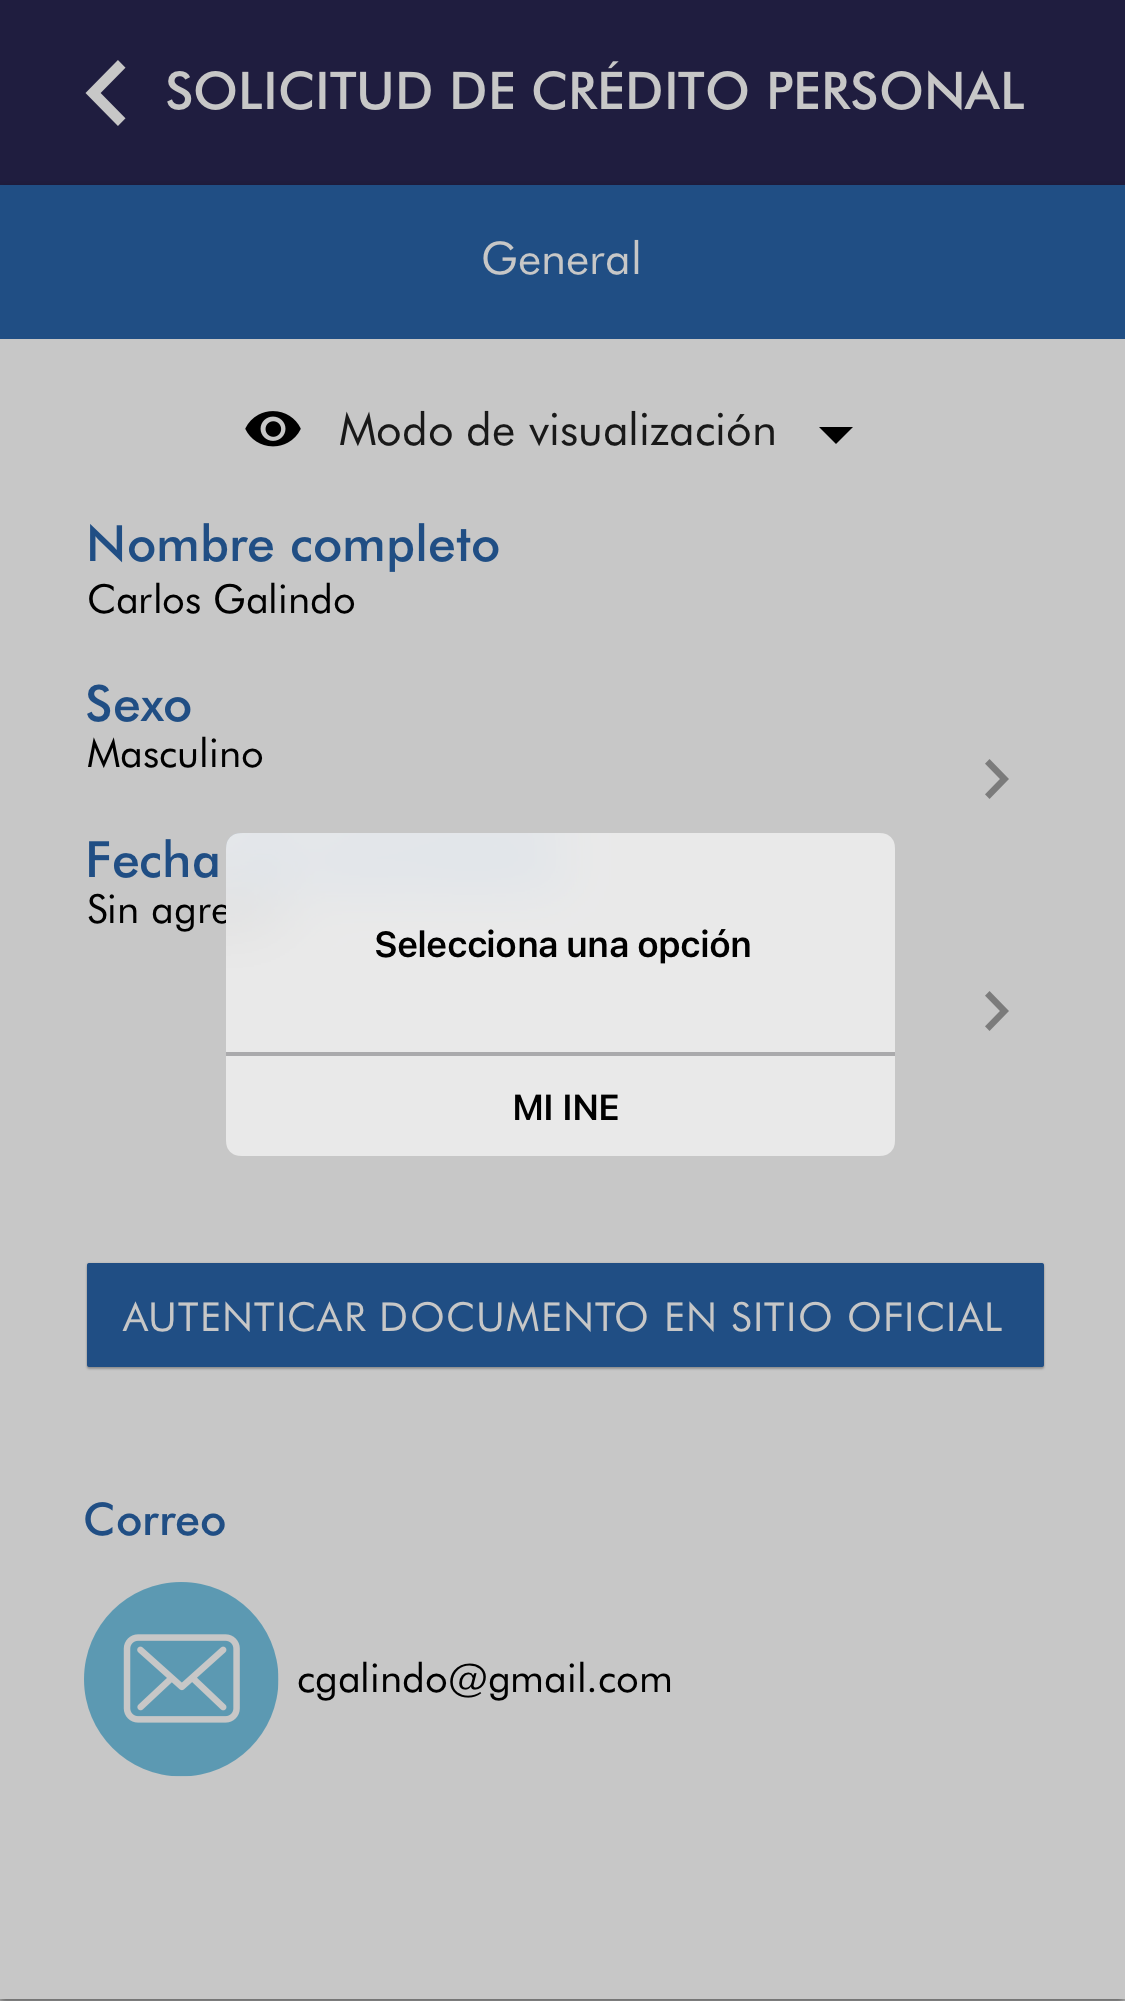The height and width of the screenshot is (2001, 1125).
Task: Expand the chevron on the Fecha row
Action: pyautogui.click(x=995, y=1011)
